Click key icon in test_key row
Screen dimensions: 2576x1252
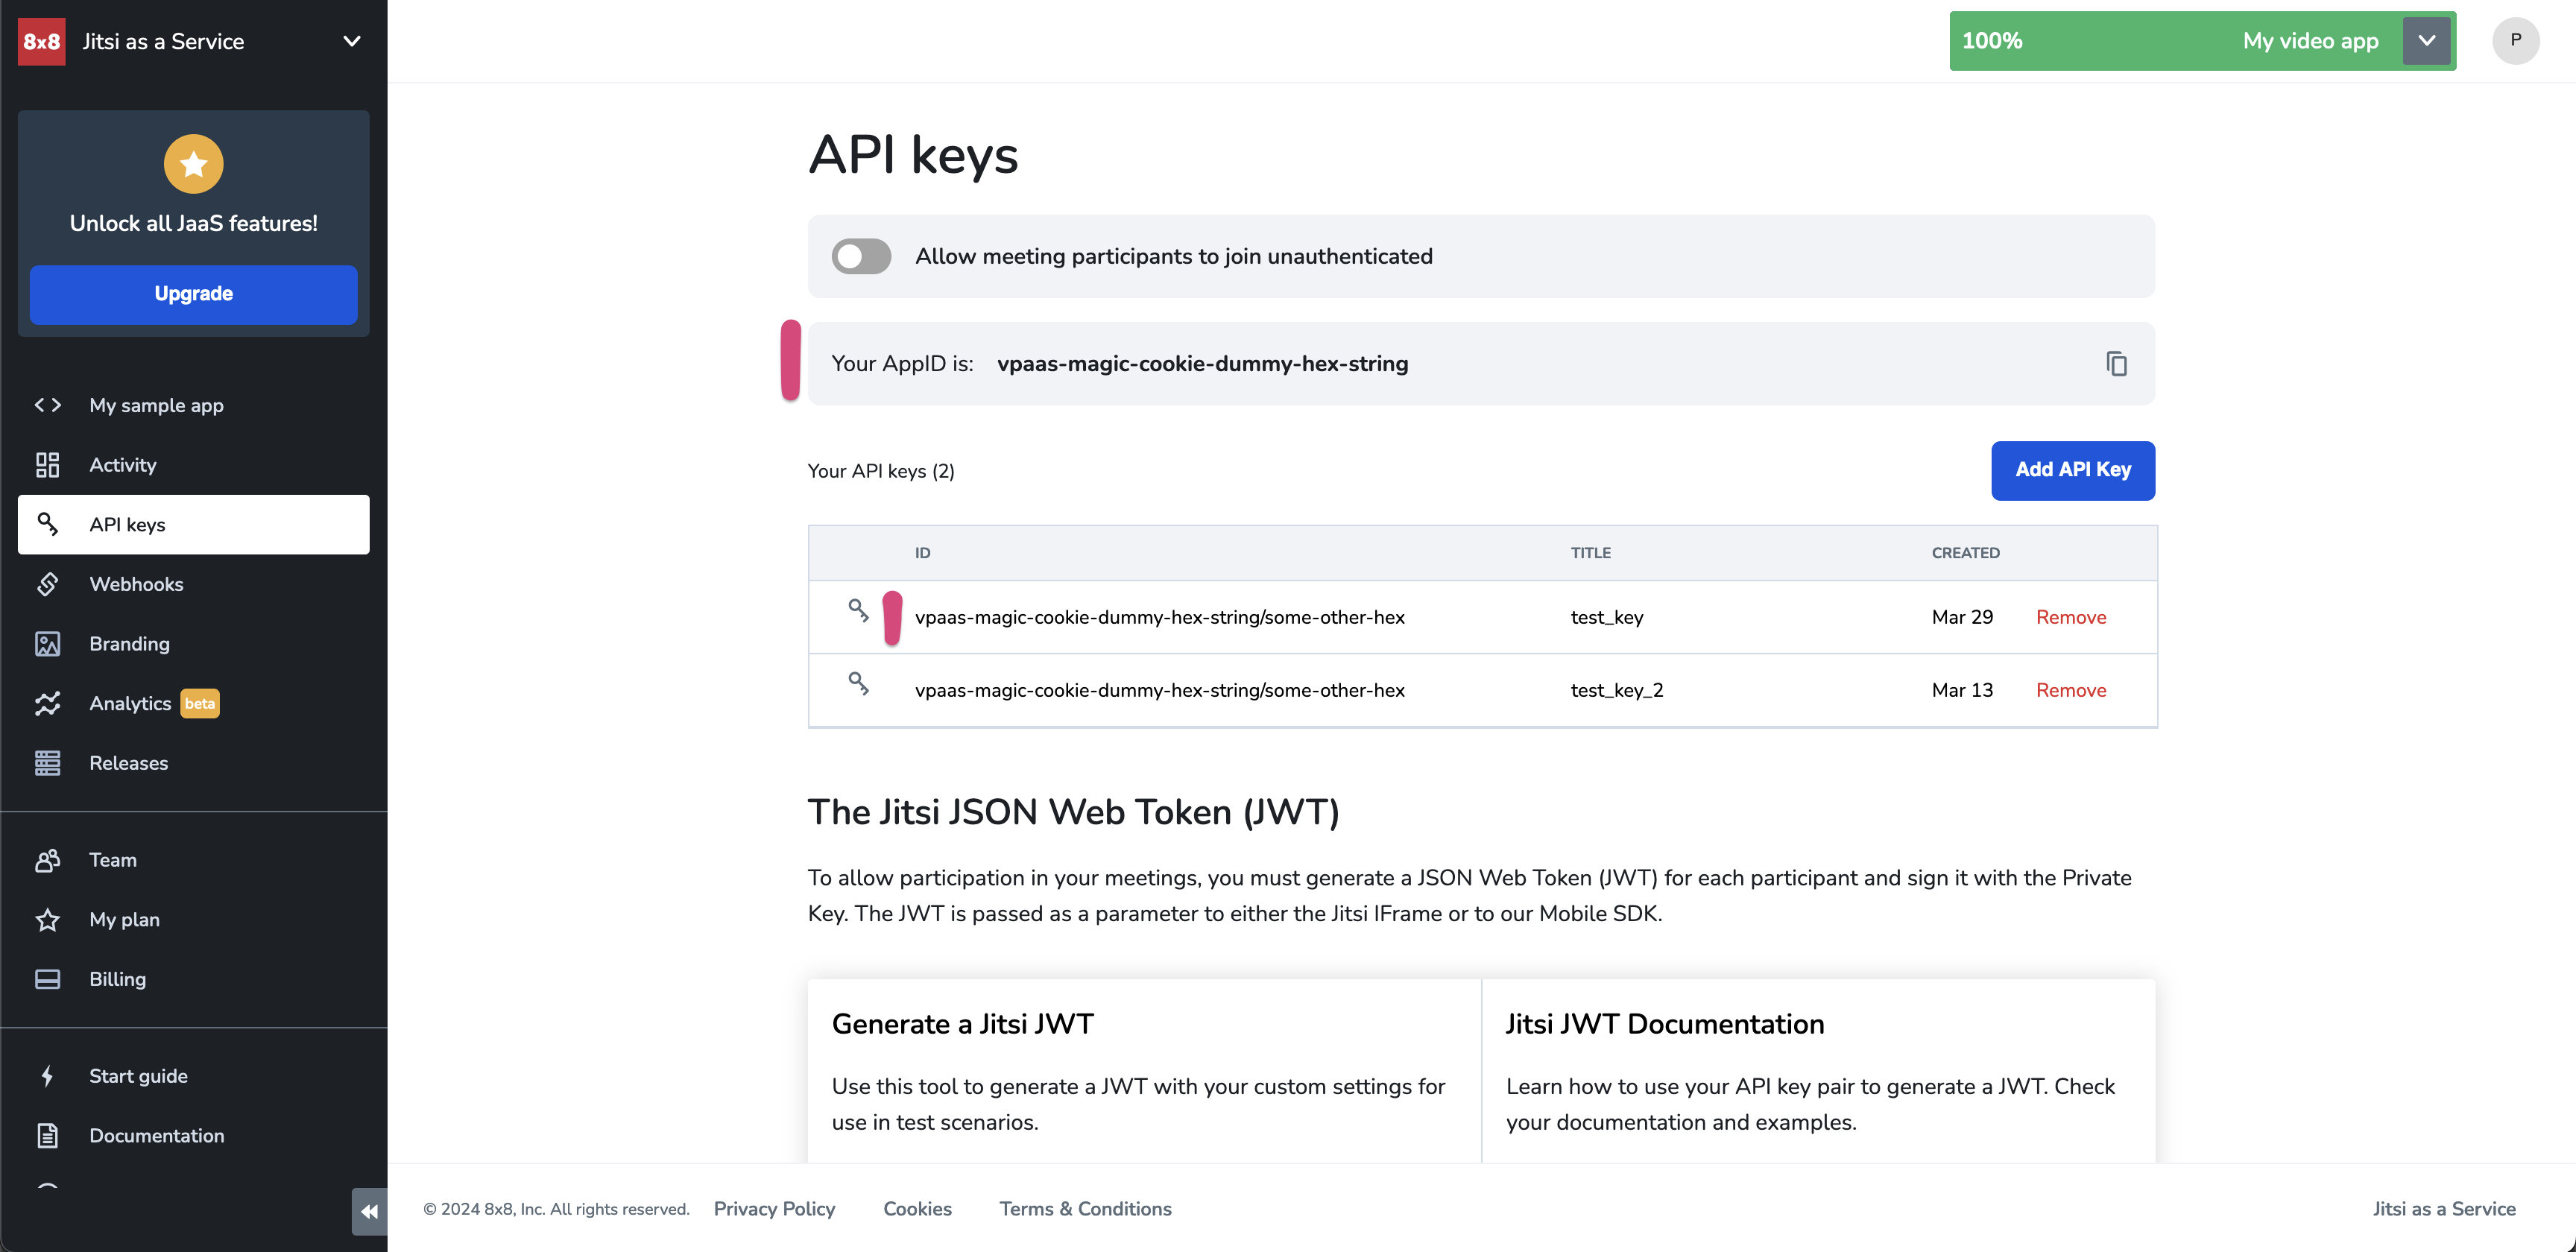point(858,610)
